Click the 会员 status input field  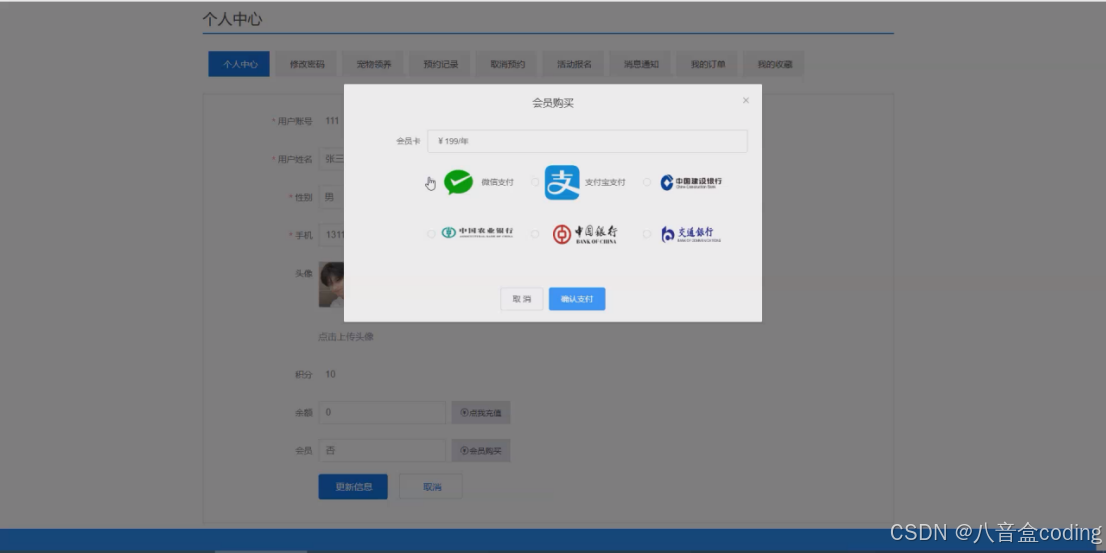tap(382, 451)
